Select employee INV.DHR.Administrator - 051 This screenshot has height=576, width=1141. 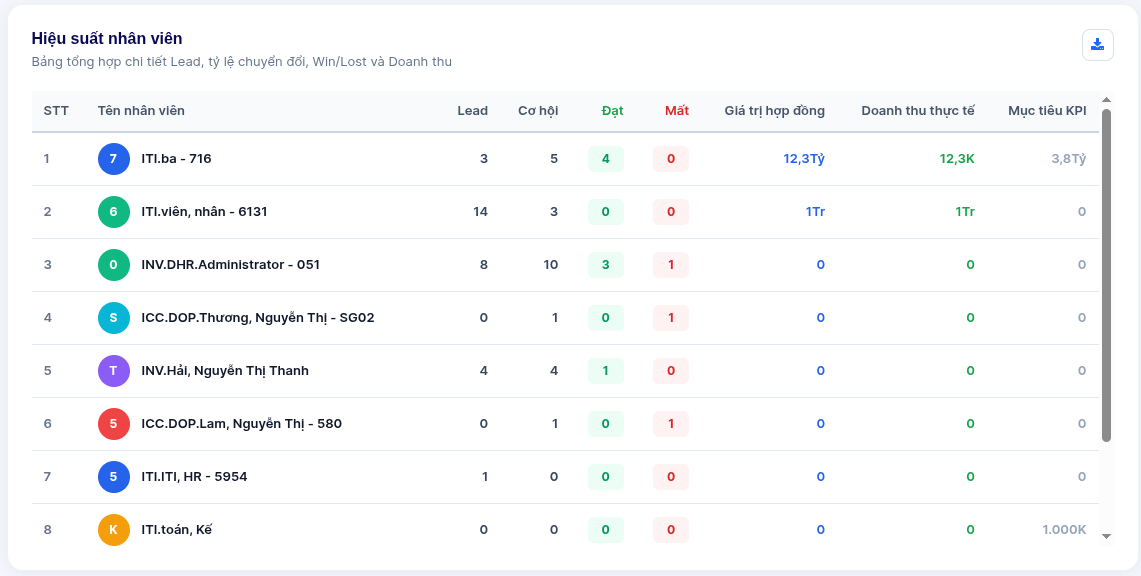coord(231,265)
